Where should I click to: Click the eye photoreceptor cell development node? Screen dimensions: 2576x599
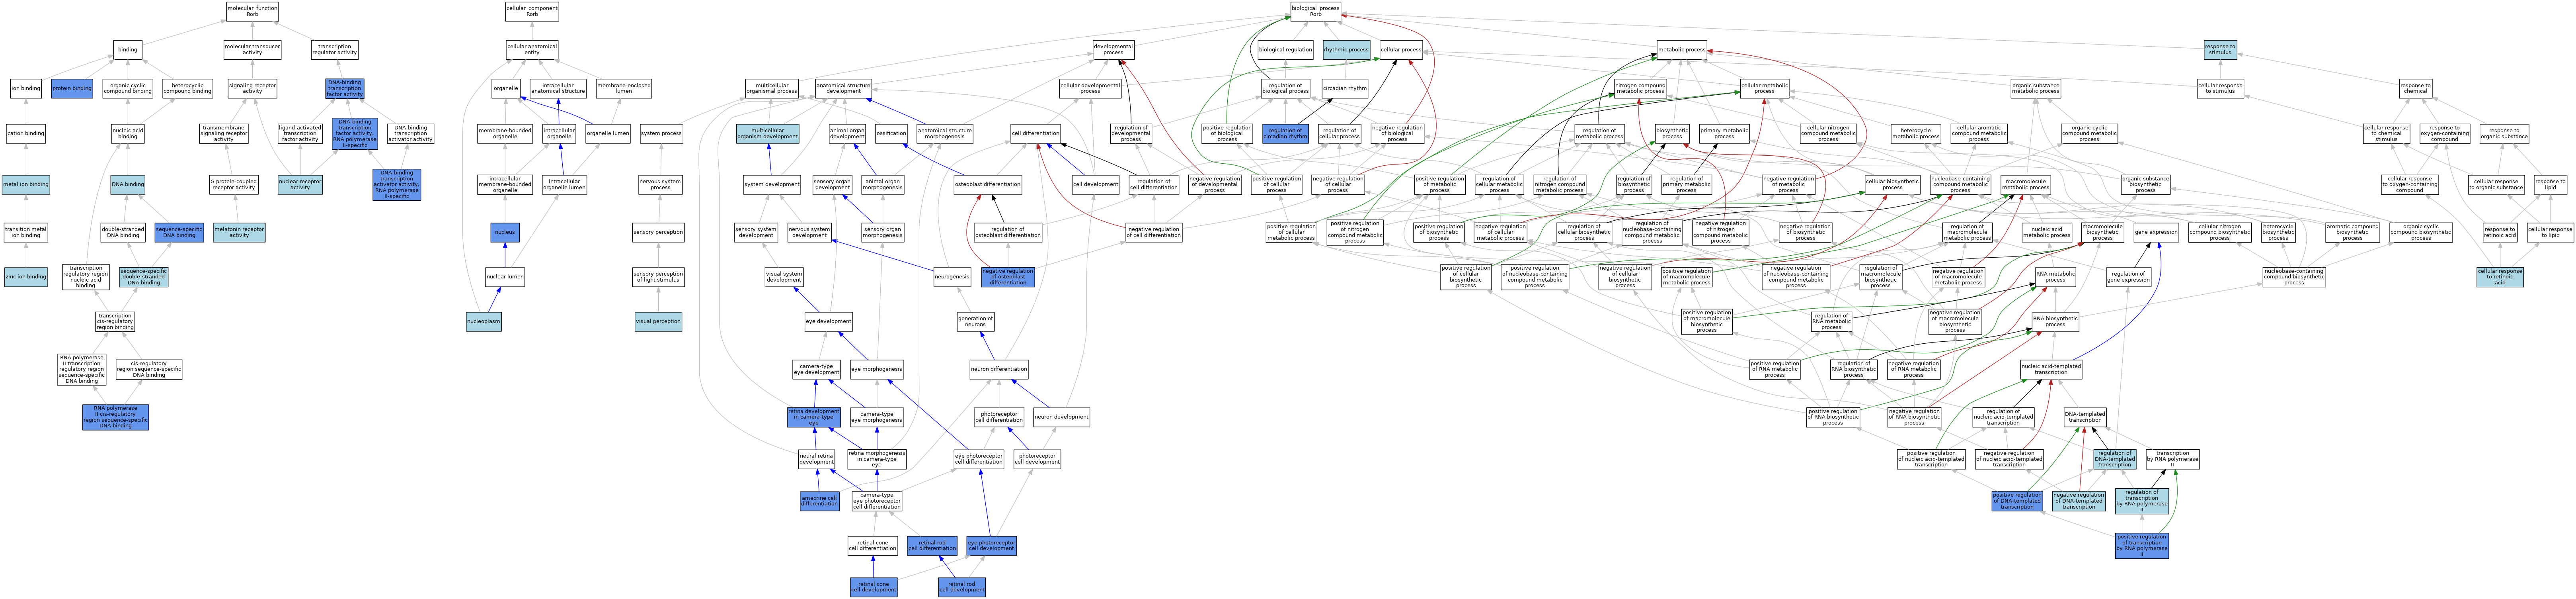991,546
